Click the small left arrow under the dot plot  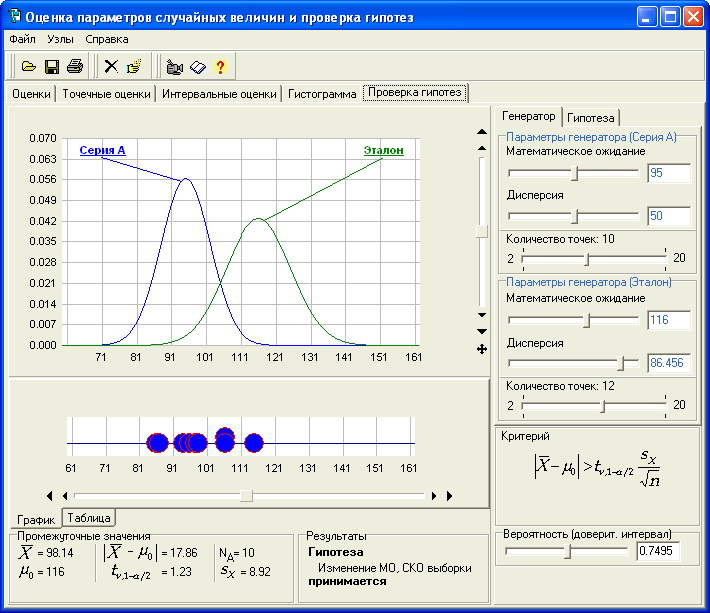coord(65,496)
